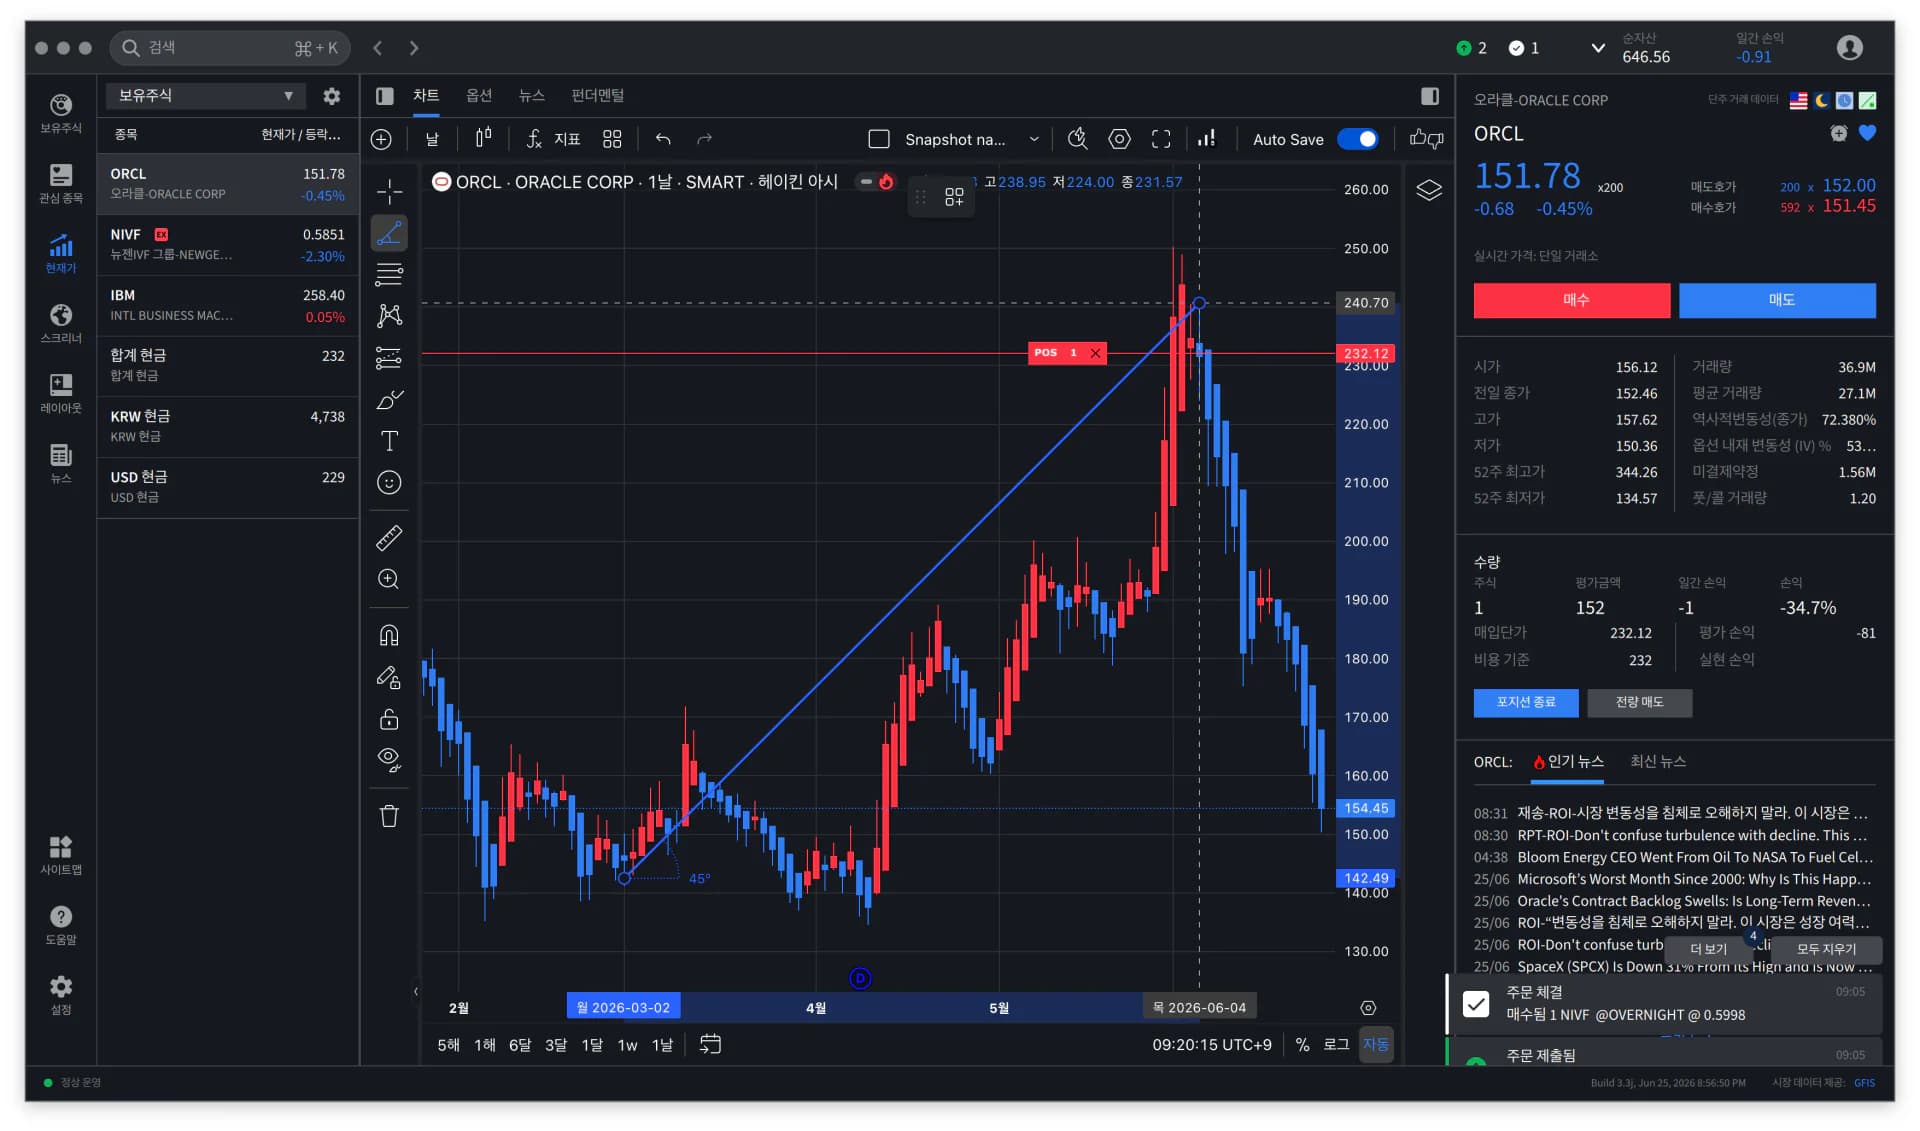Screen dimensions: 1920x1131
Task: Toggle stay-in-drawing-mode pencil lock
Action: (389, 677)
